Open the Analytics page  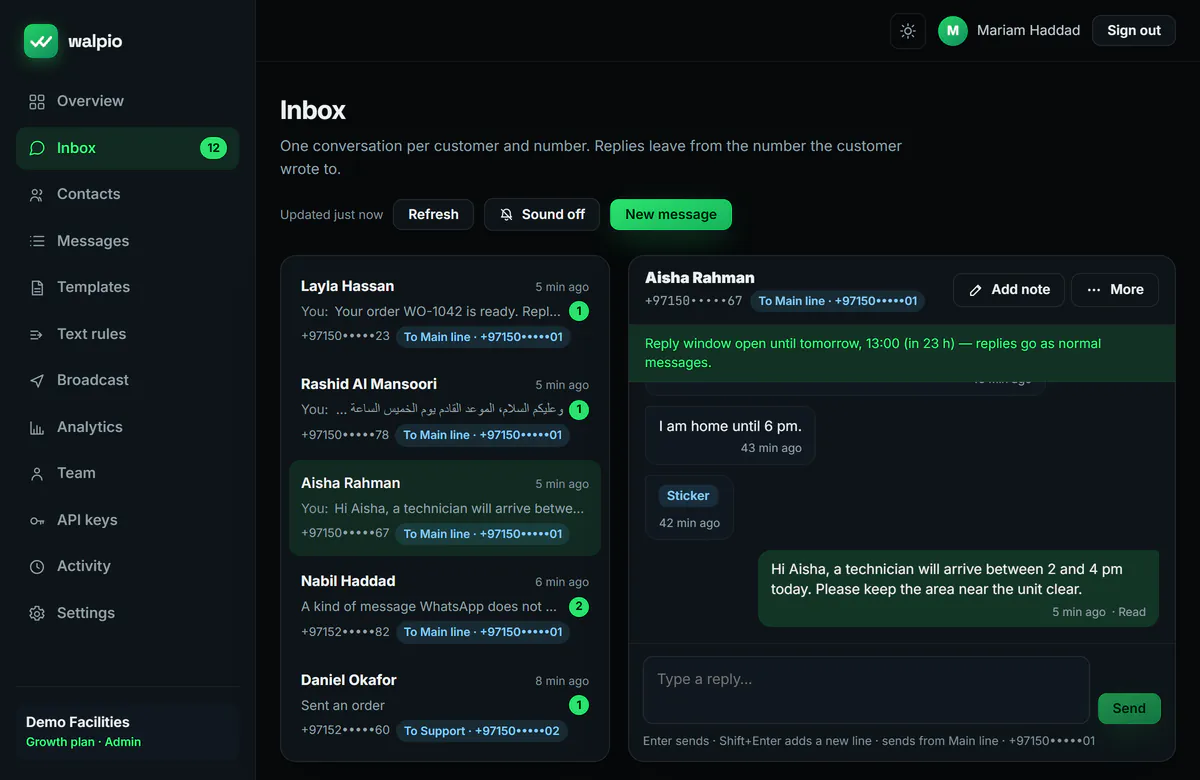pyautogui.click(x=128, y=427)
